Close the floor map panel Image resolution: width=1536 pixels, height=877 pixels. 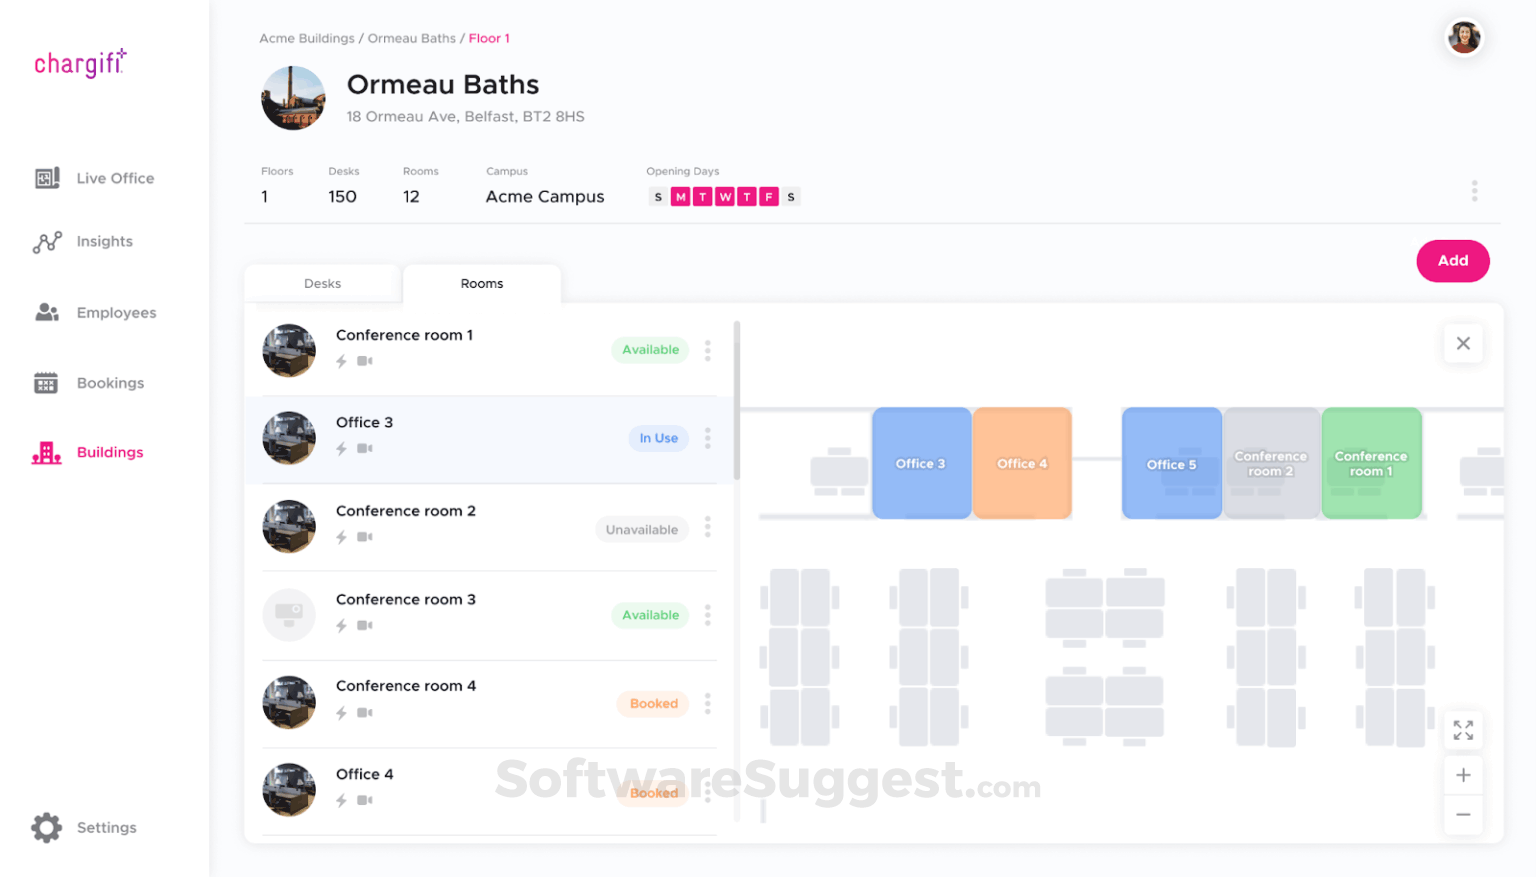1463,343
